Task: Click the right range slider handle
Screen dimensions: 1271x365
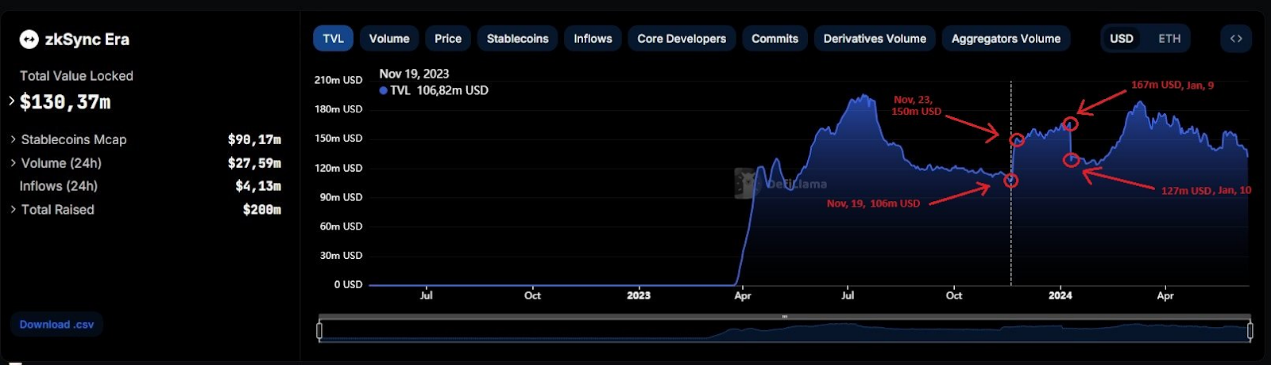Action: pos(1250,330)
